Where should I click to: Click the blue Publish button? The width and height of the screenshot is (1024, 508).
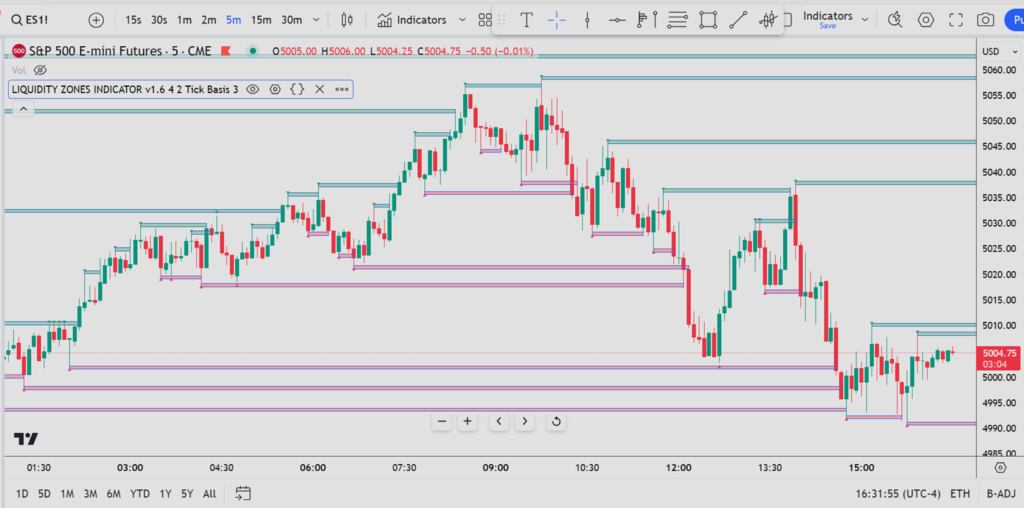click(1014, 20)
